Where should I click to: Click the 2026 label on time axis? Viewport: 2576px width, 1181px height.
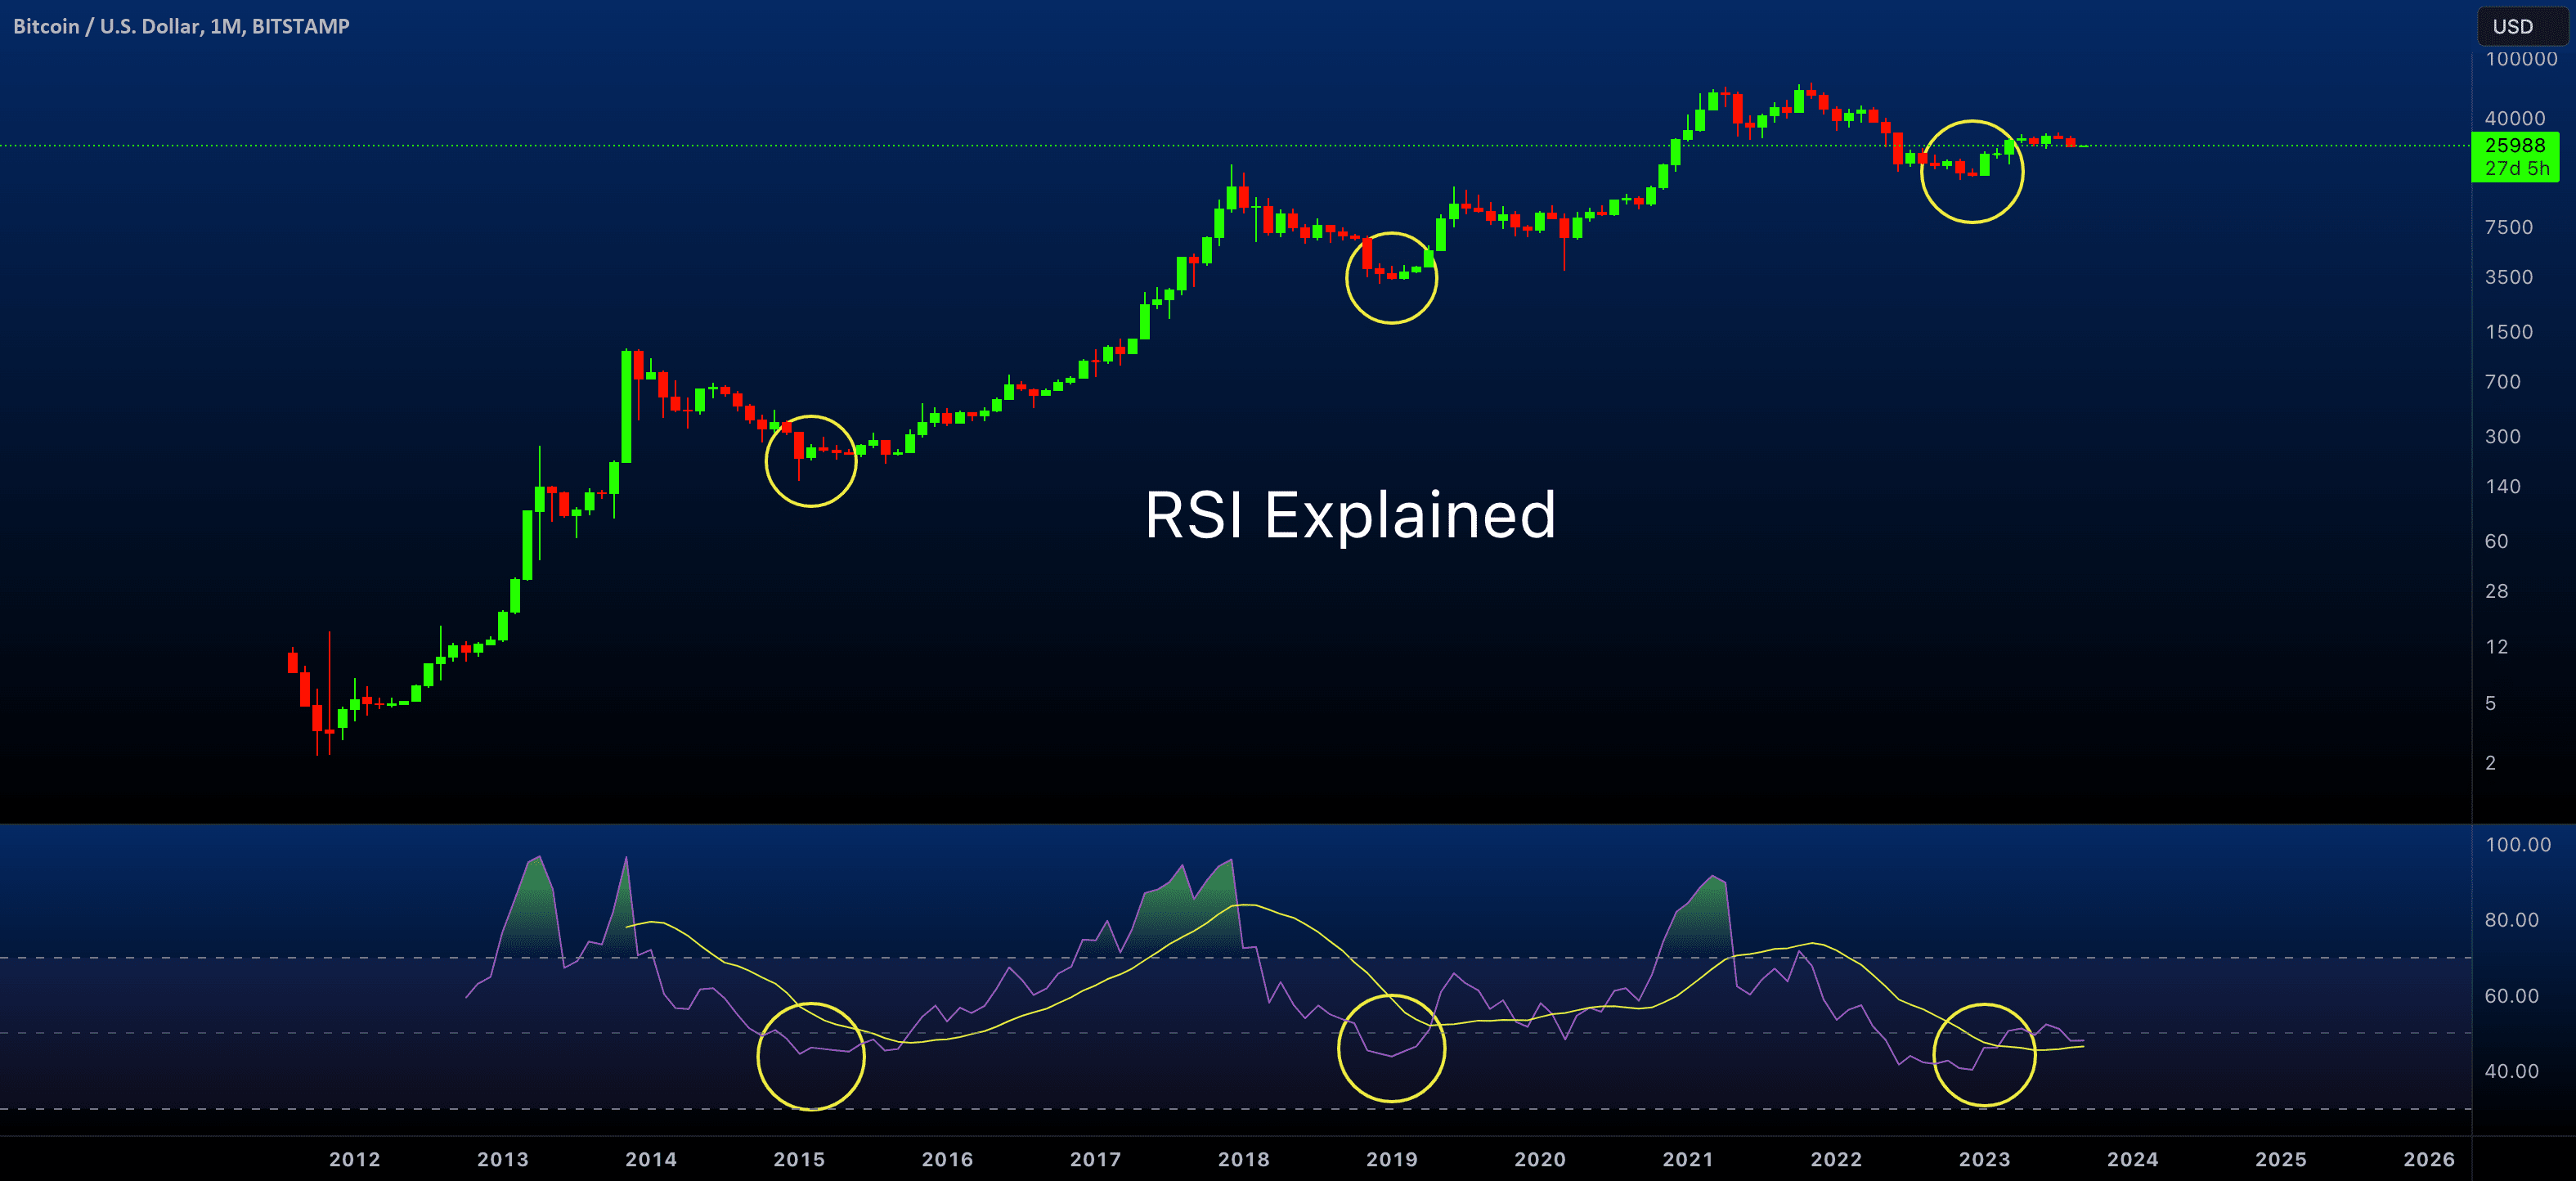2428,1159
